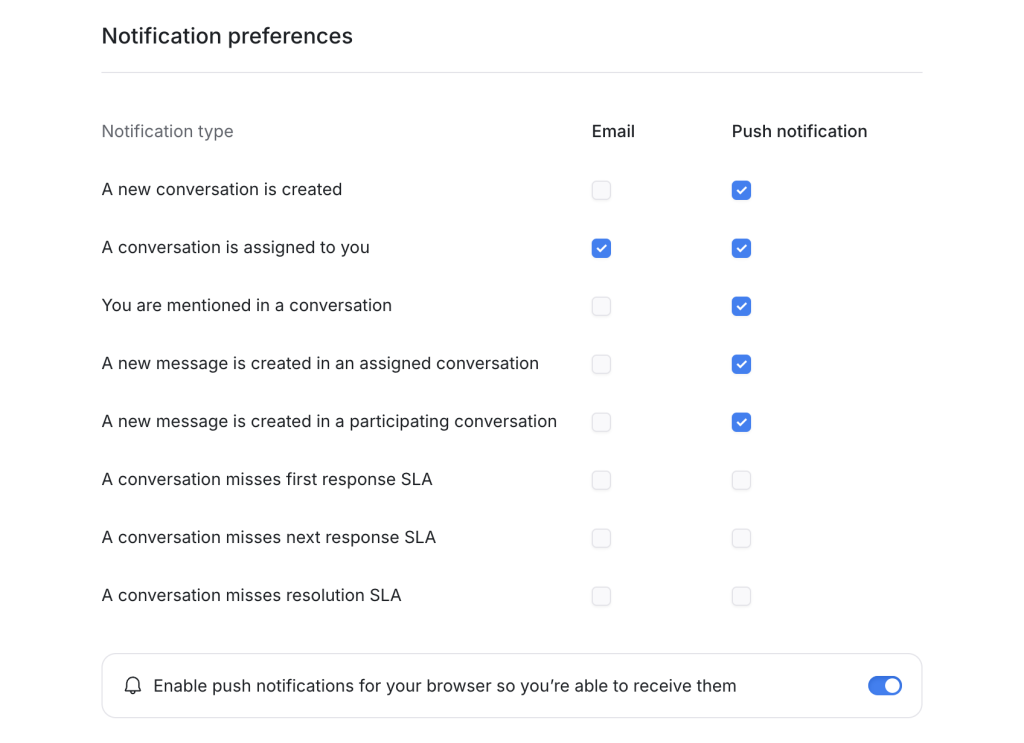Turn off browser push notifications toggle
Viewport: 1024px width, 743px height.
pos(884,686)
